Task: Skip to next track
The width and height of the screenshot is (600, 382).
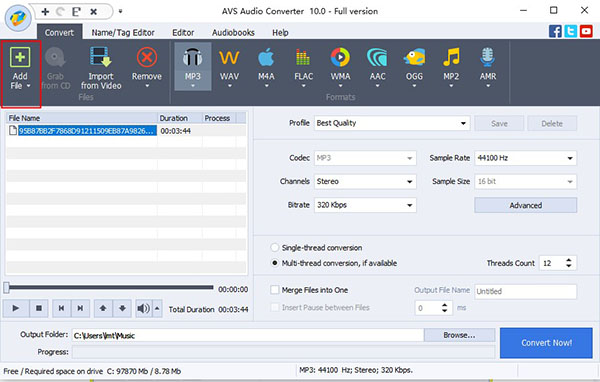Action: click(80, 308)
